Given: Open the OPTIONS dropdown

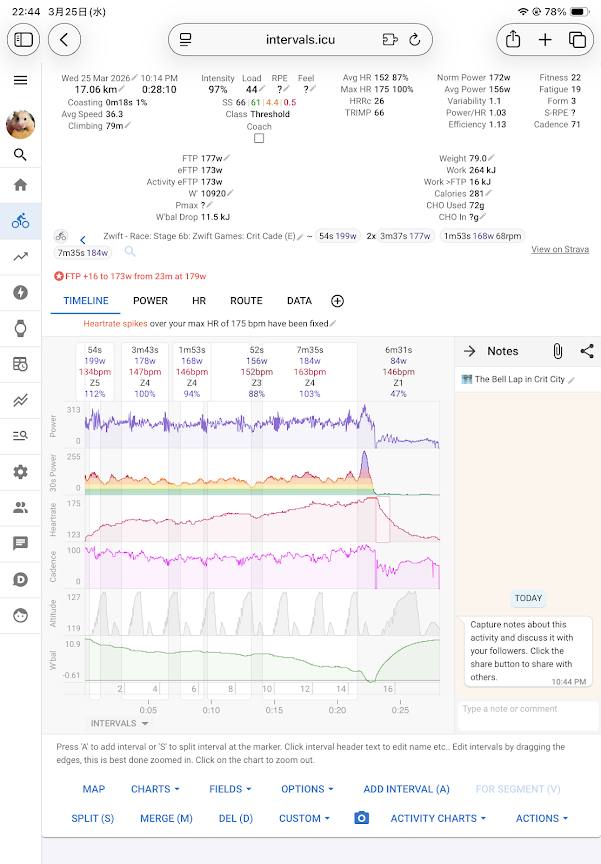Looking at the screenshot, I should click(x=307, y=789).
